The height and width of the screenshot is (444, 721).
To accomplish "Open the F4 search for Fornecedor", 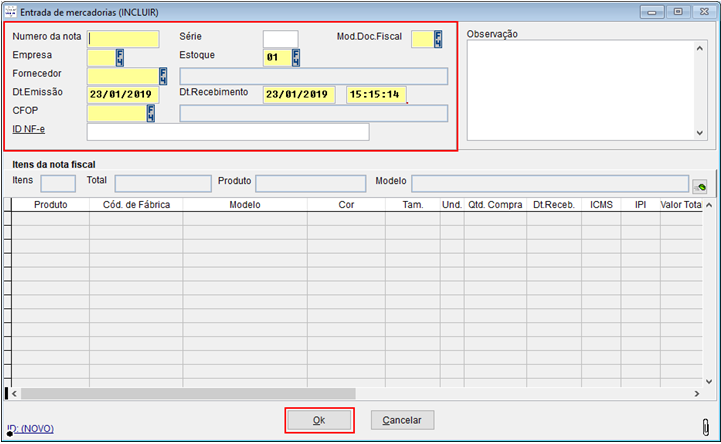I will (x=164, y=76).
